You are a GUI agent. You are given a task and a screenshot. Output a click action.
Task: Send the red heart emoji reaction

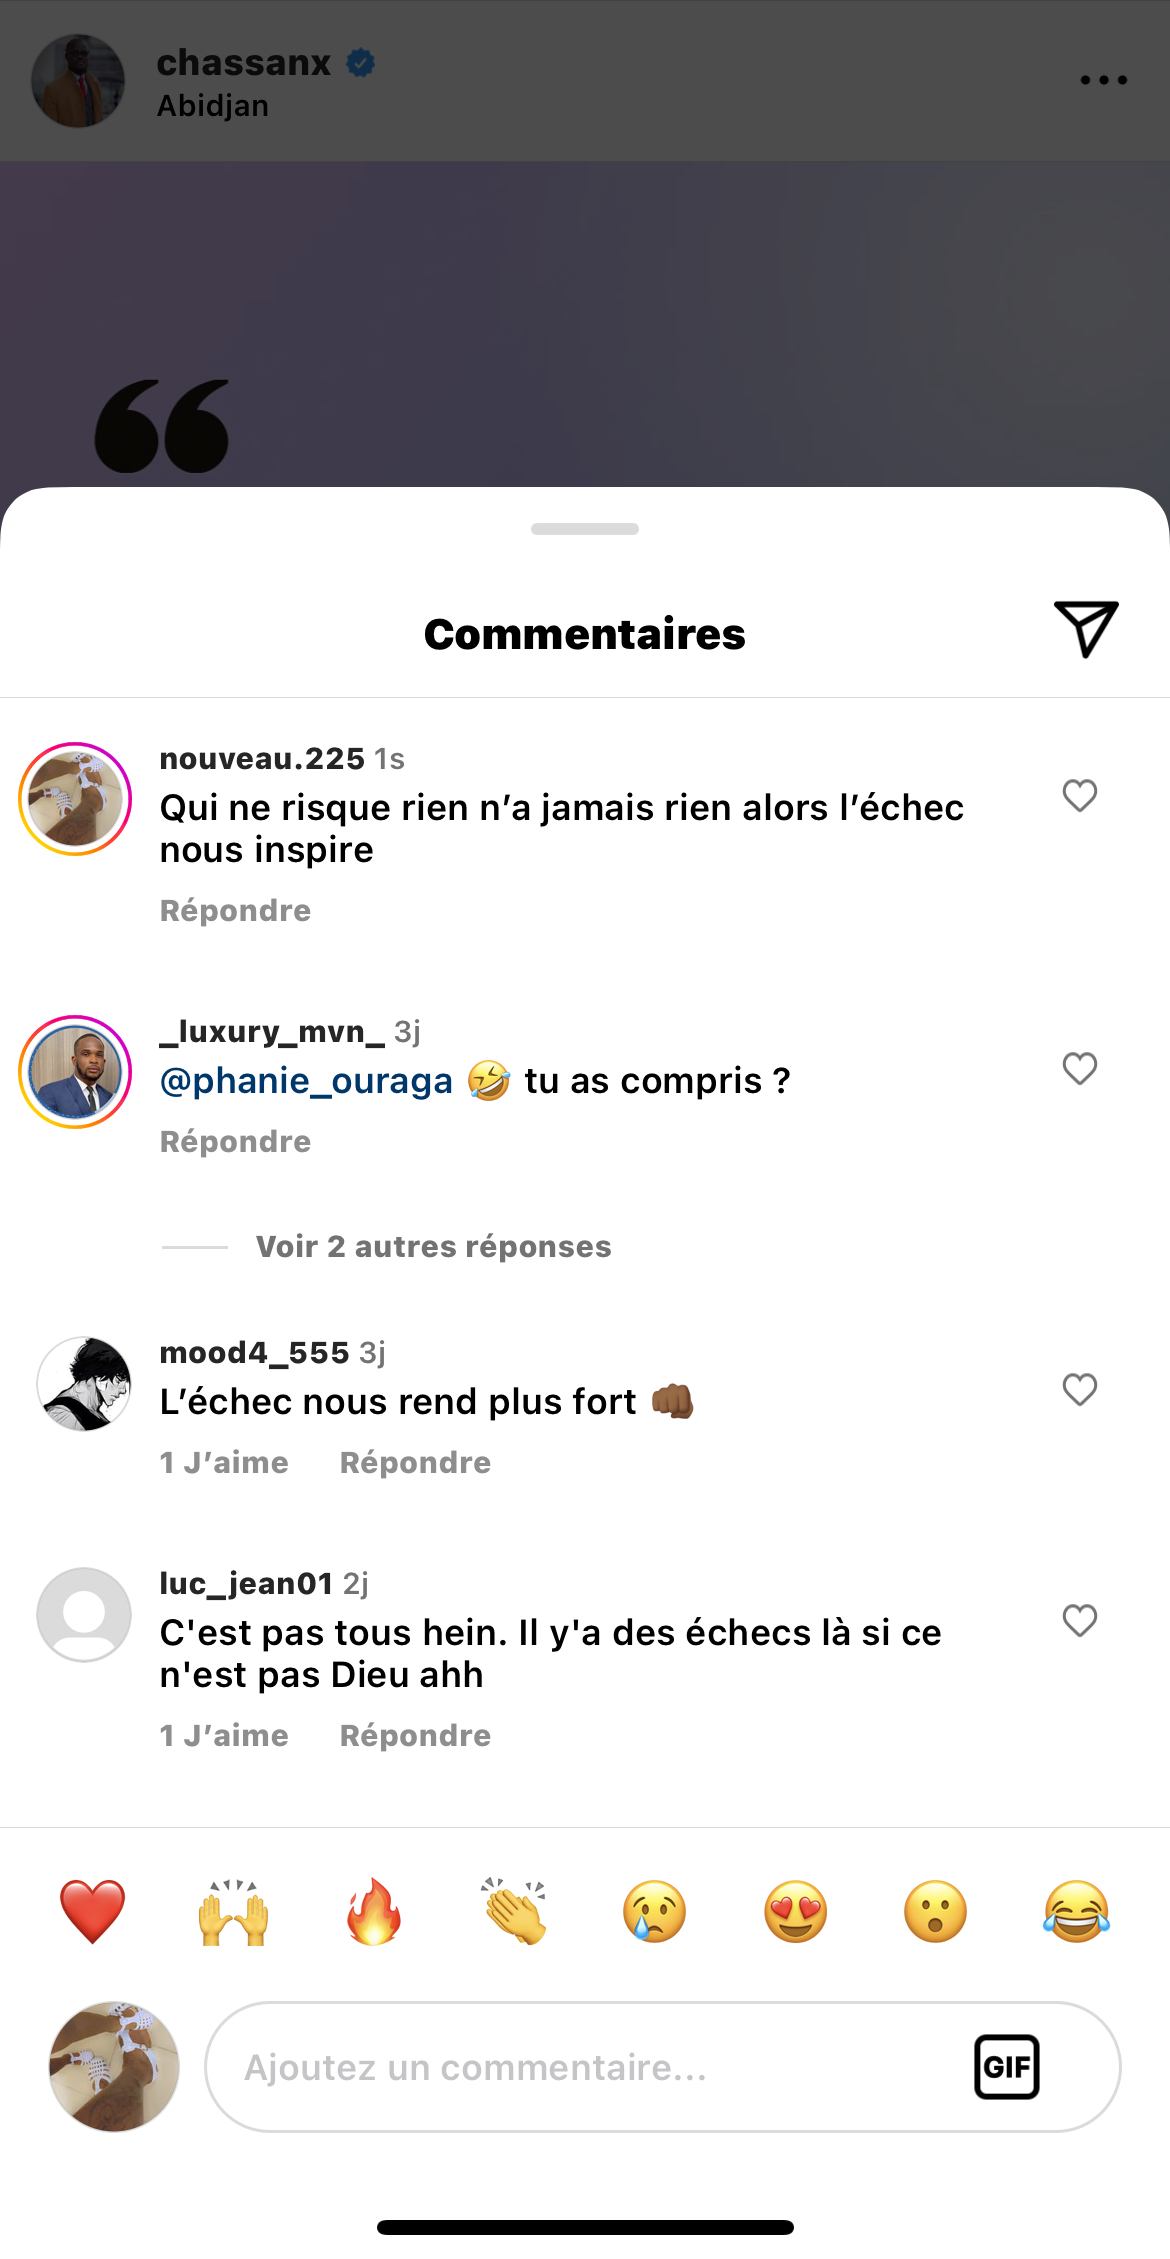[93, 1911]
